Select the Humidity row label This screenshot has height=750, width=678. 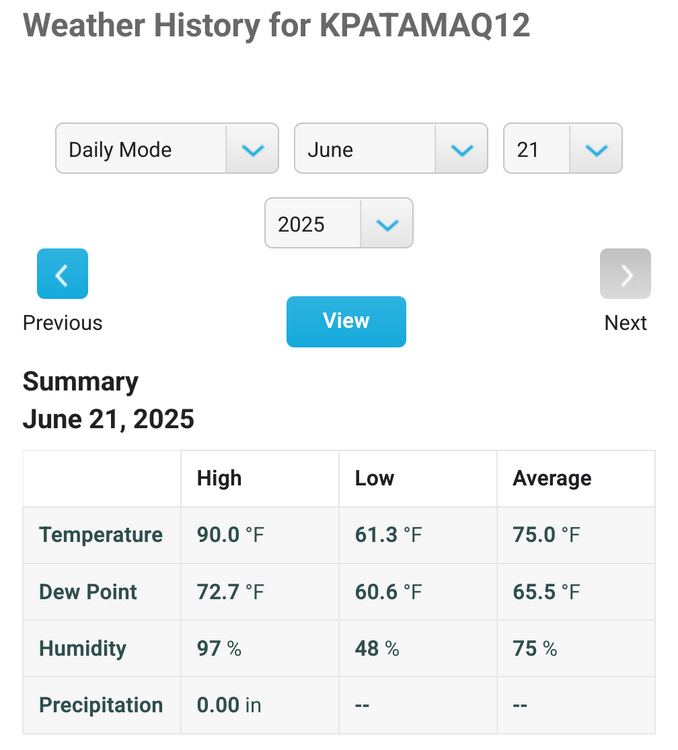(x=83, y=649)
